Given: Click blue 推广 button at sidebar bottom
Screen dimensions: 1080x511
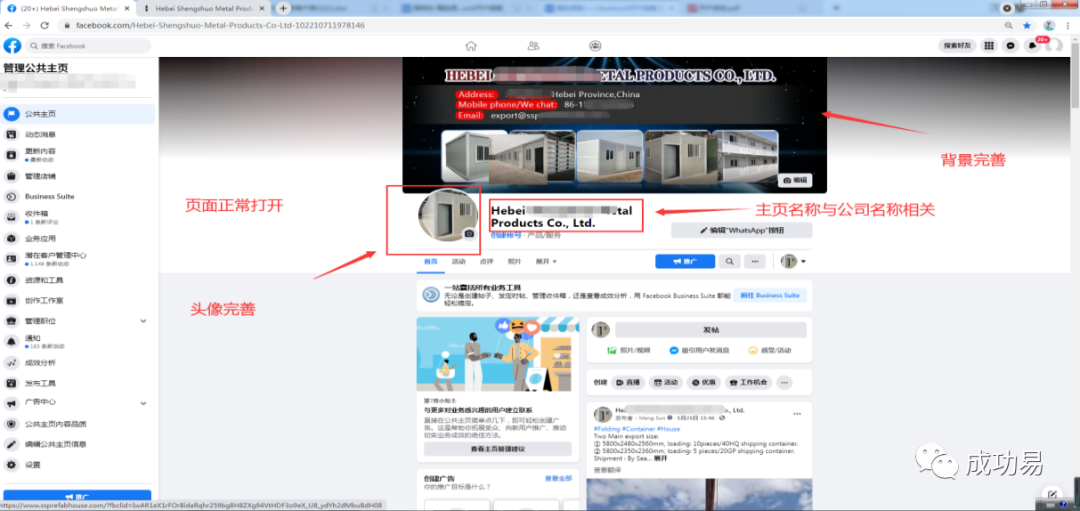Looking at the screenshot, I should coord(77,496).
